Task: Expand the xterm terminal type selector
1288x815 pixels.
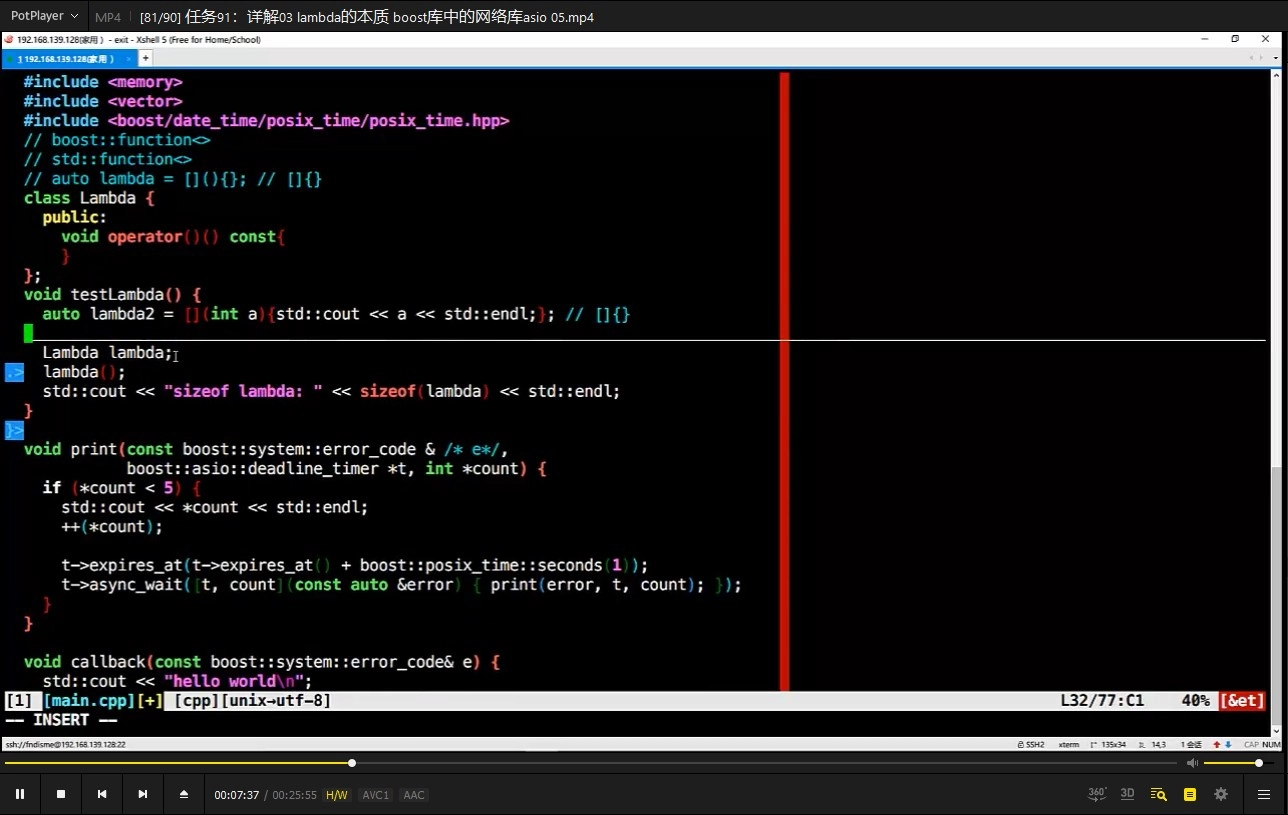Action: (1069, 744)
